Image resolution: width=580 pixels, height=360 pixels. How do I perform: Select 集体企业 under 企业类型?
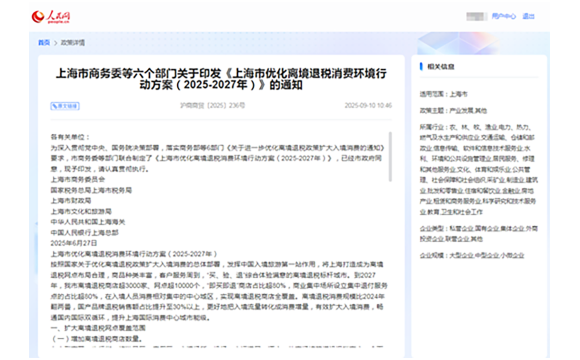(x=512, y=228)
